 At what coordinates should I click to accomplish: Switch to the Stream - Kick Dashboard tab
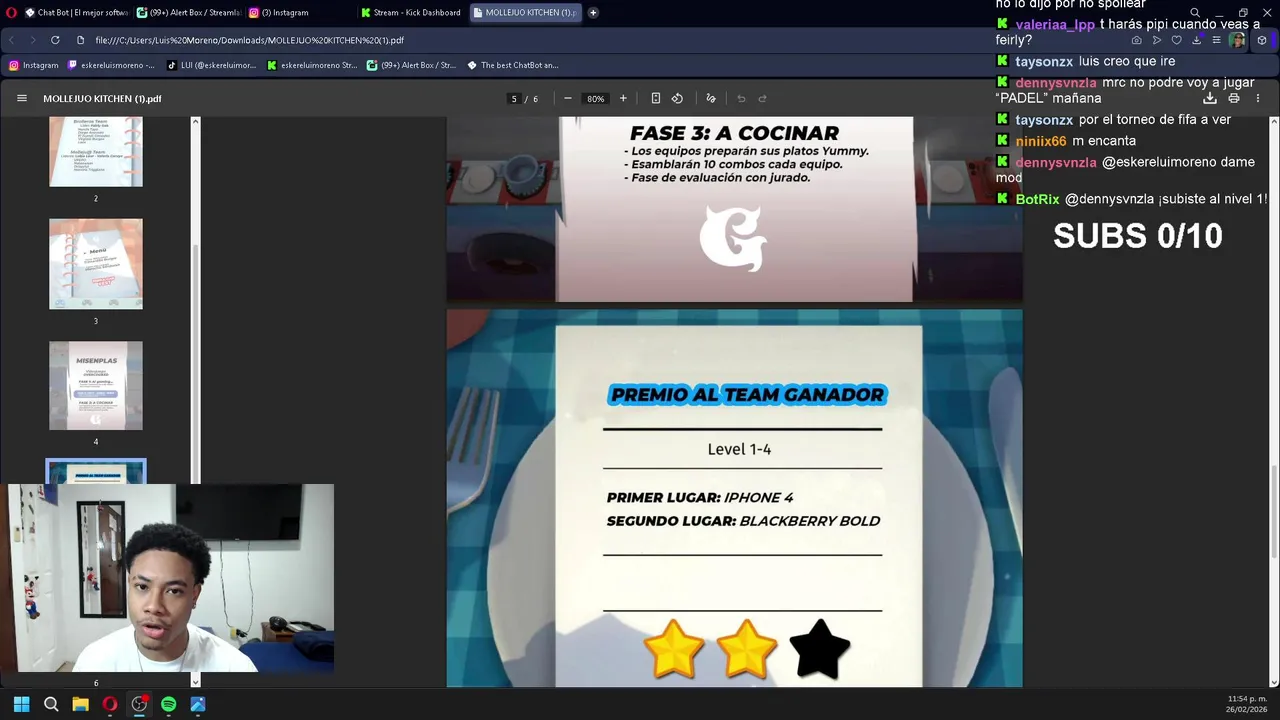(x=411, y=12)
